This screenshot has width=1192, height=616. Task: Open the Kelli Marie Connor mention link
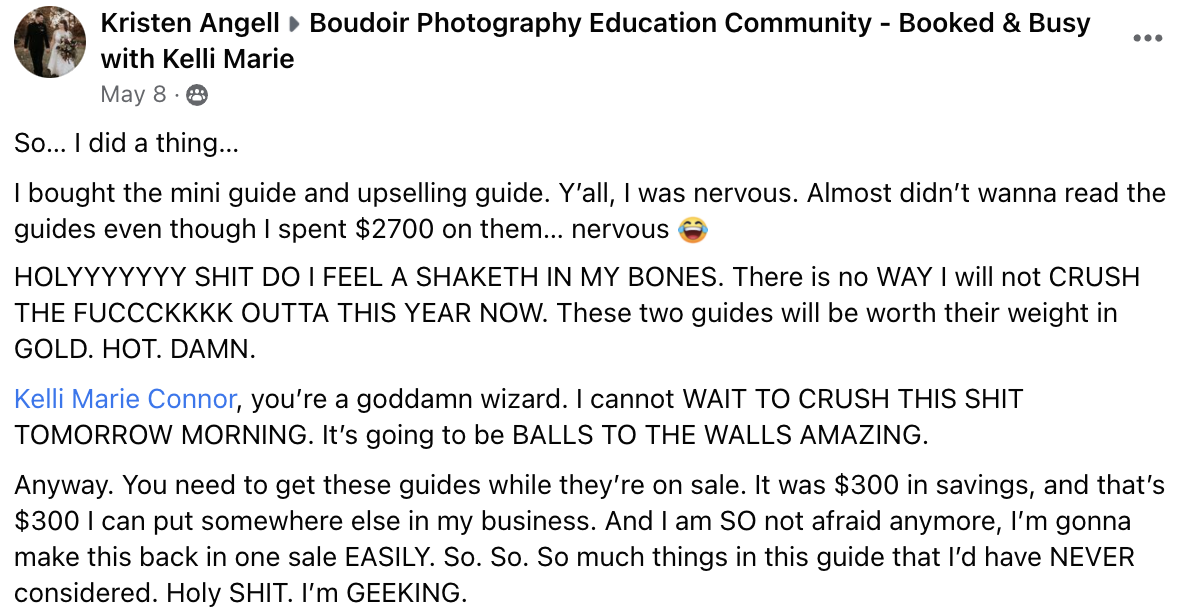click(x=125, y=400)
